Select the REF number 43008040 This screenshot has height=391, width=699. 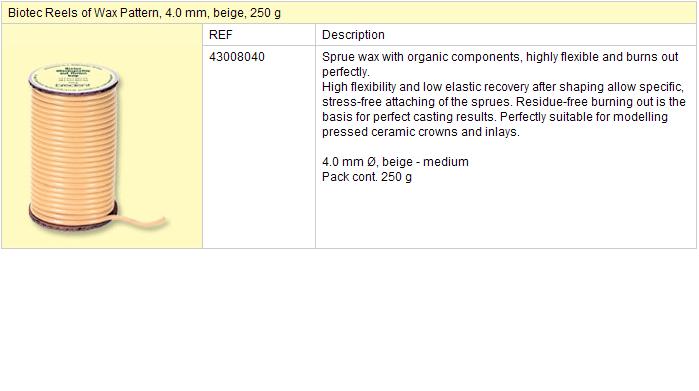tap(237, 57)
